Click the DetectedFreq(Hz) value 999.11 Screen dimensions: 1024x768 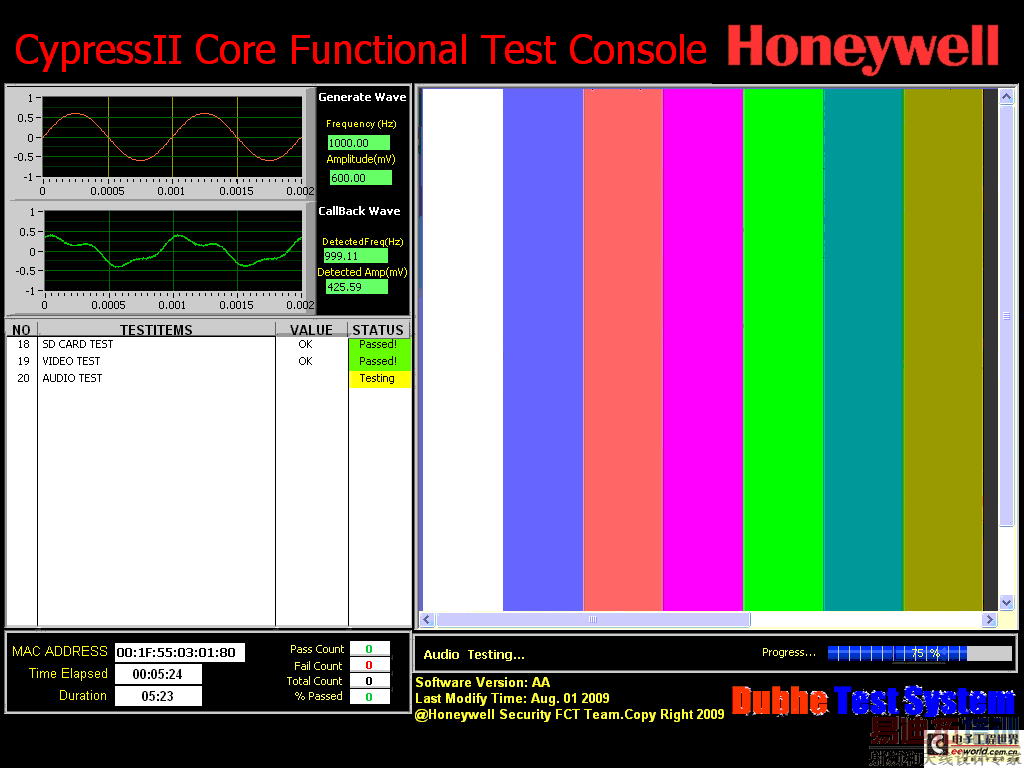(355, 256)
